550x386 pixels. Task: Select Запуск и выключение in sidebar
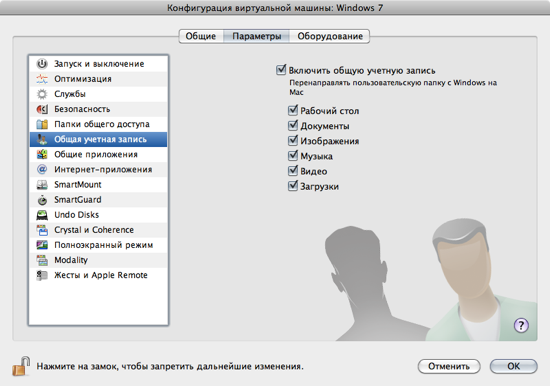(x=98, y=64)
